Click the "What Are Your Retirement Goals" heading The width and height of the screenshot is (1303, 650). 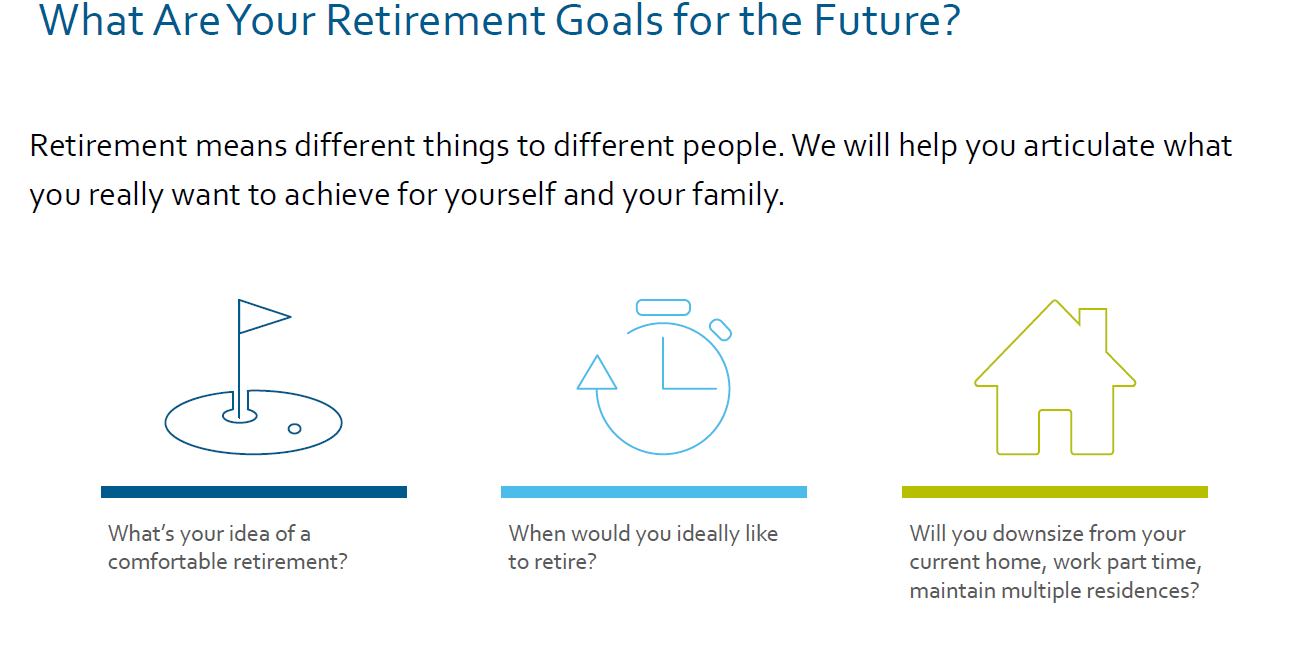500,22
